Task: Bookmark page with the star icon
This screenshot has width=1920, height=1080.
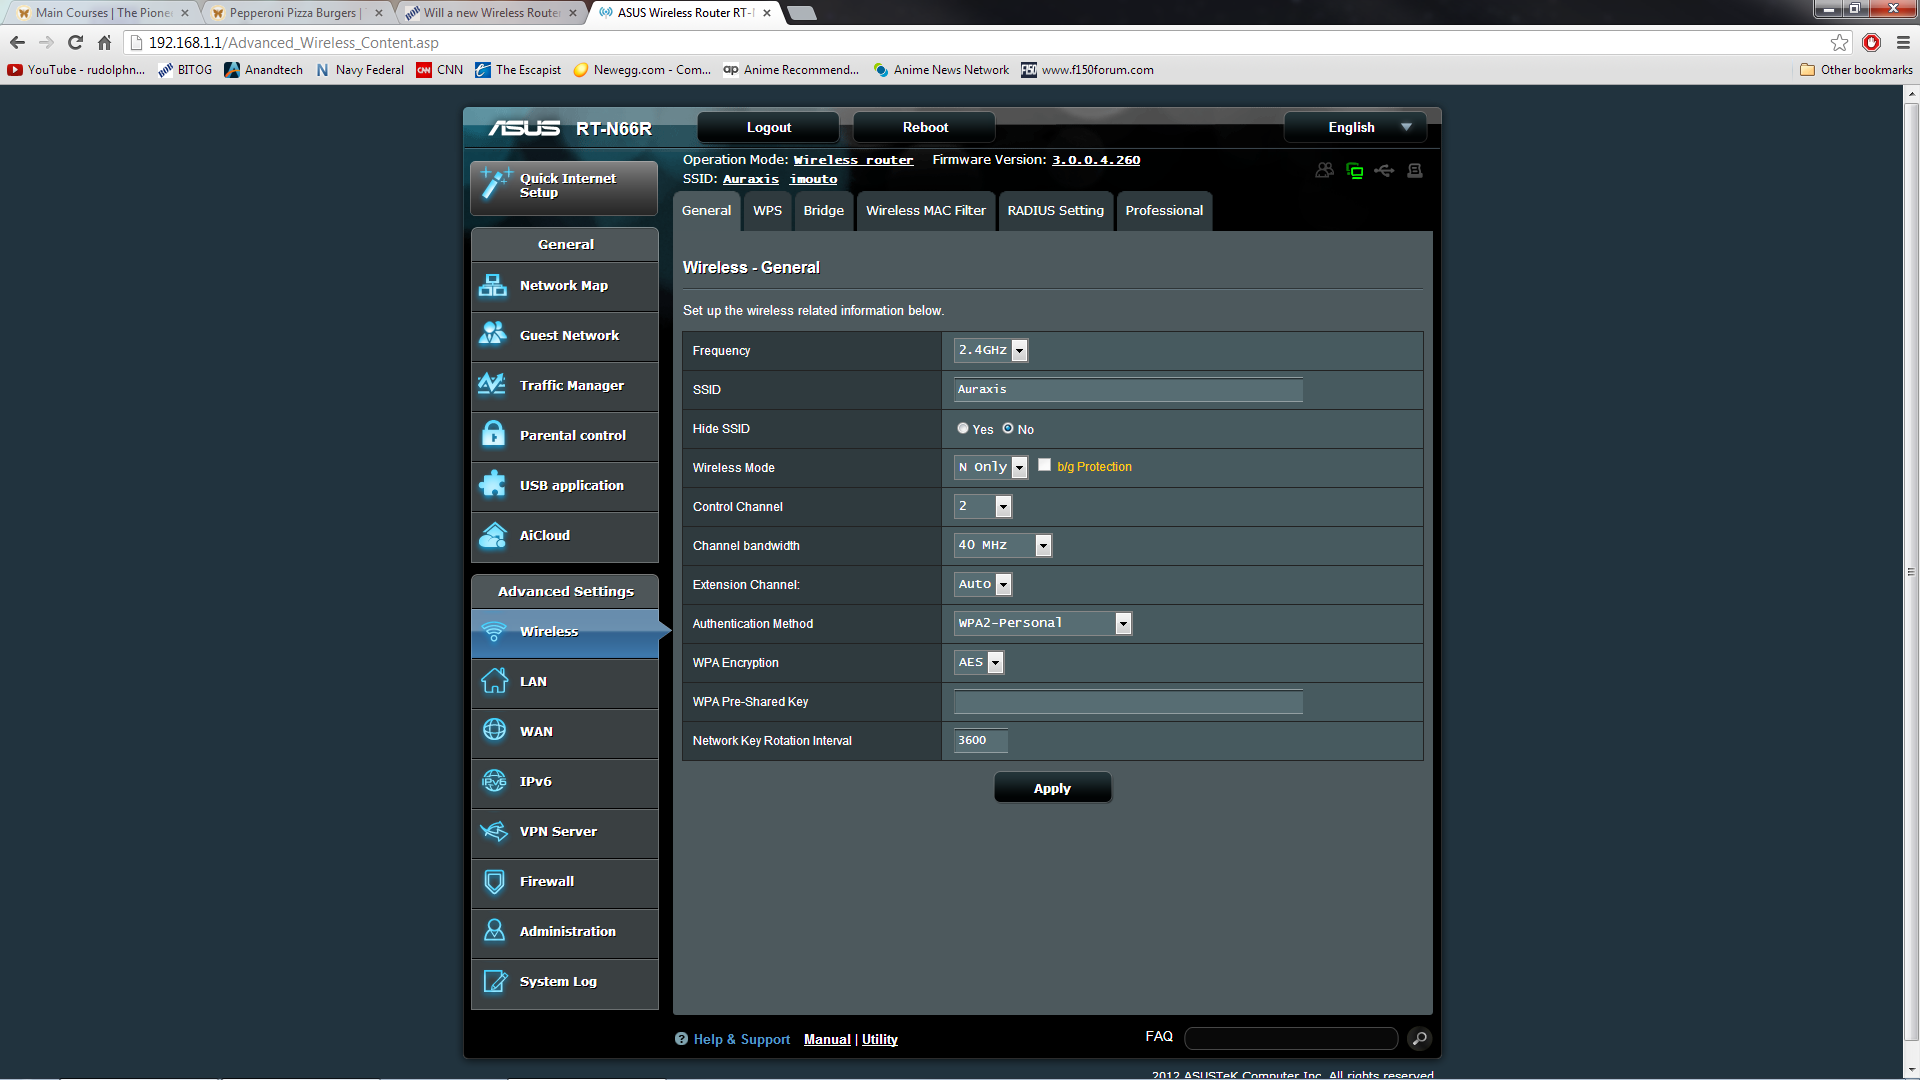Action: [1839, 42]
